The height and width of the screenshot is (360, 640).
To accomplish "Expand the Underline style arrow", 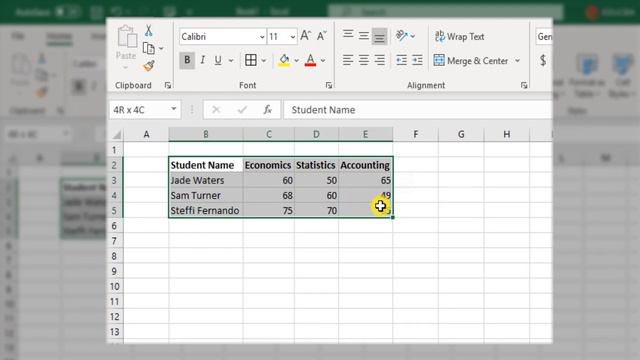I will pos(231,61).
